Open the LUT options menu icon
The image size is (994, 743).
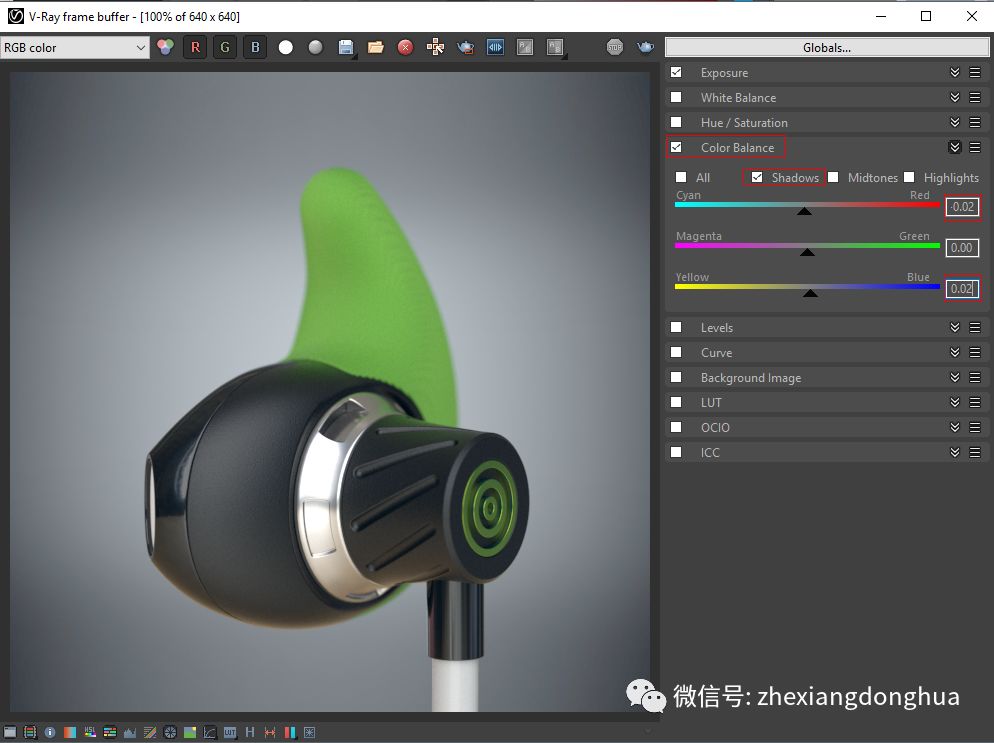point(975,402)
